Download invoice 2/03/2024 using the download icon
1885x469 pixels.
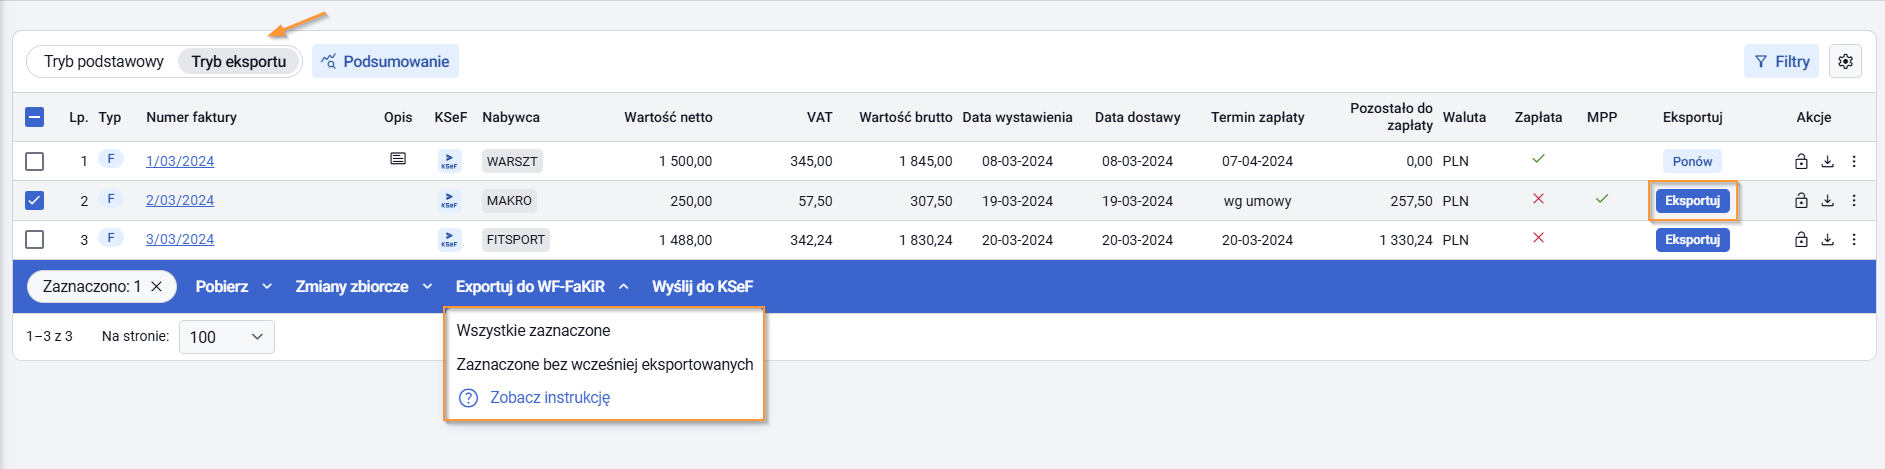(1827, 200)
